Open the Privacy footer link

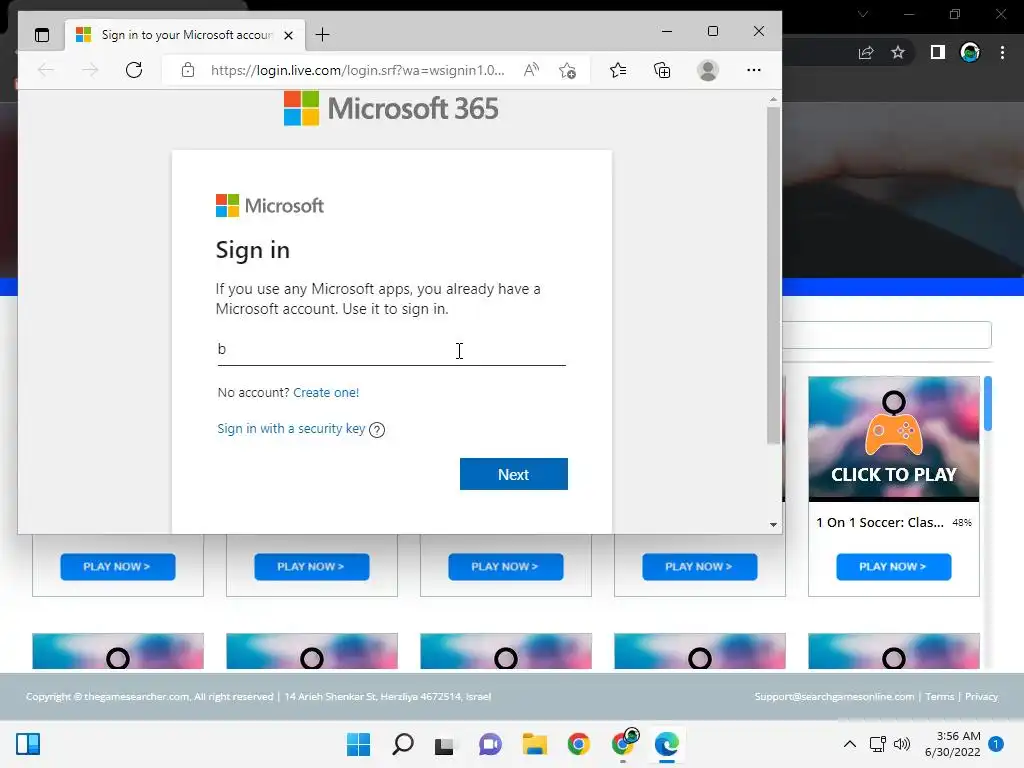point(982,696)
